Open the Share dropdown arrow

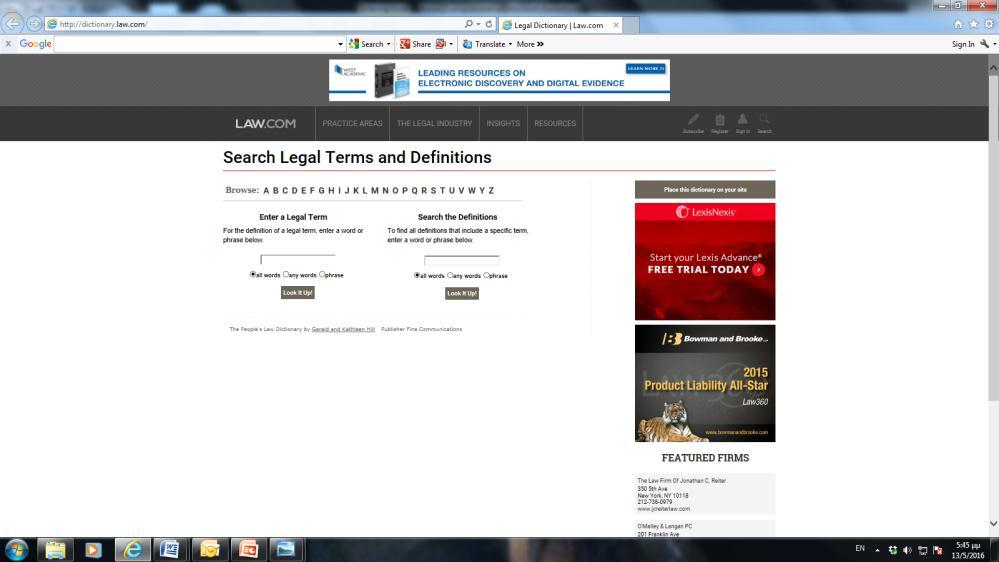point(451,44)
